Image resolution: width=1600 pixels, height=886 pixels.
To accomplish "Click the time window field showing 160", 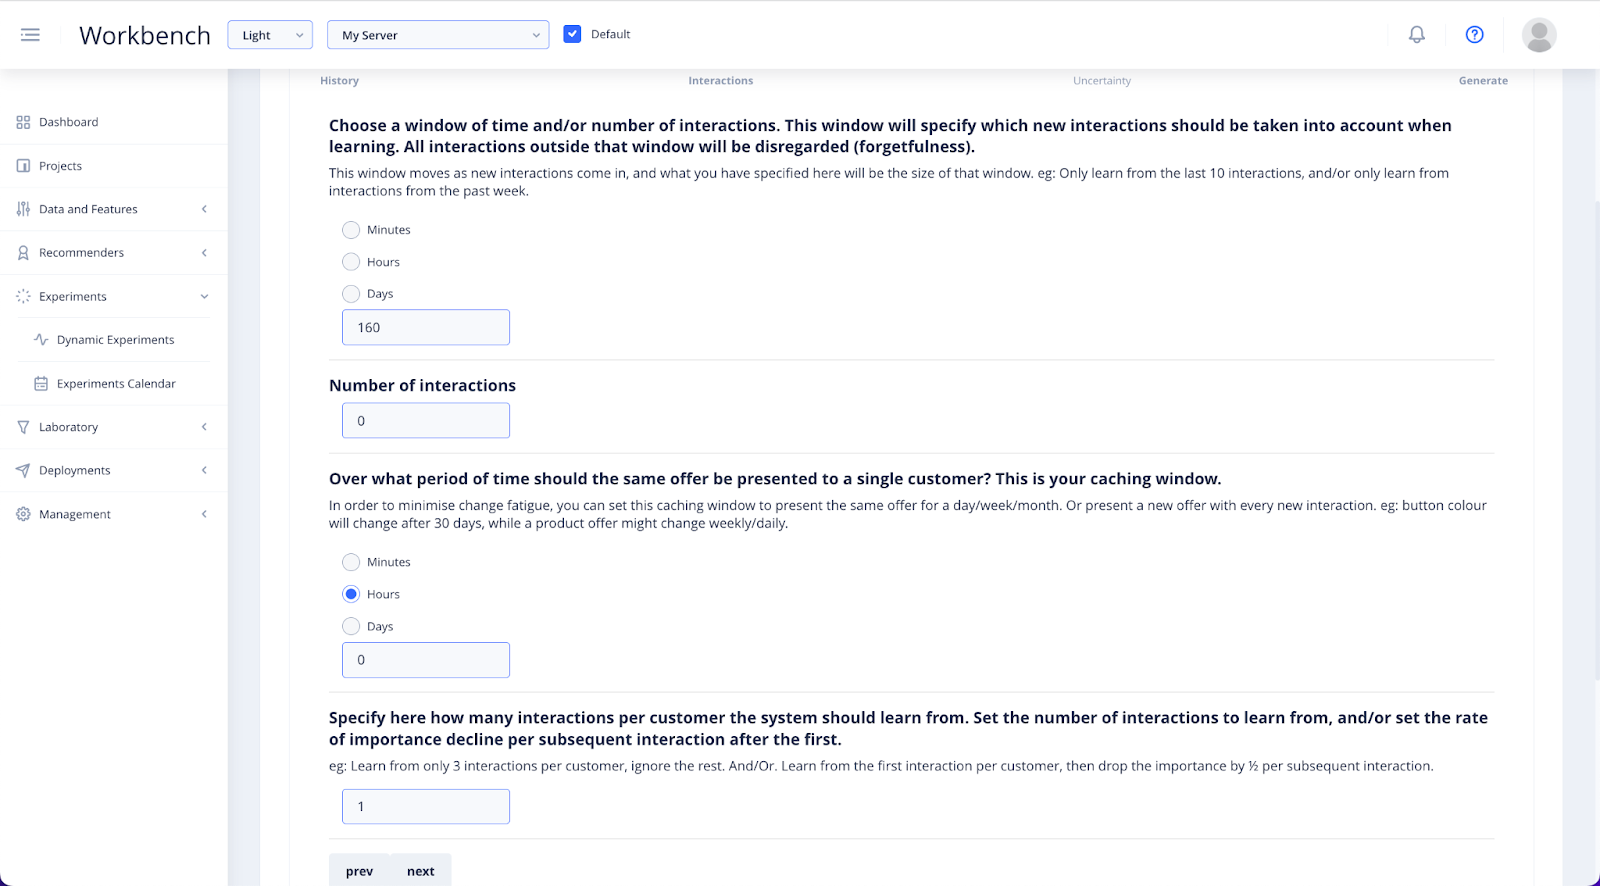I will coord(426,327).
